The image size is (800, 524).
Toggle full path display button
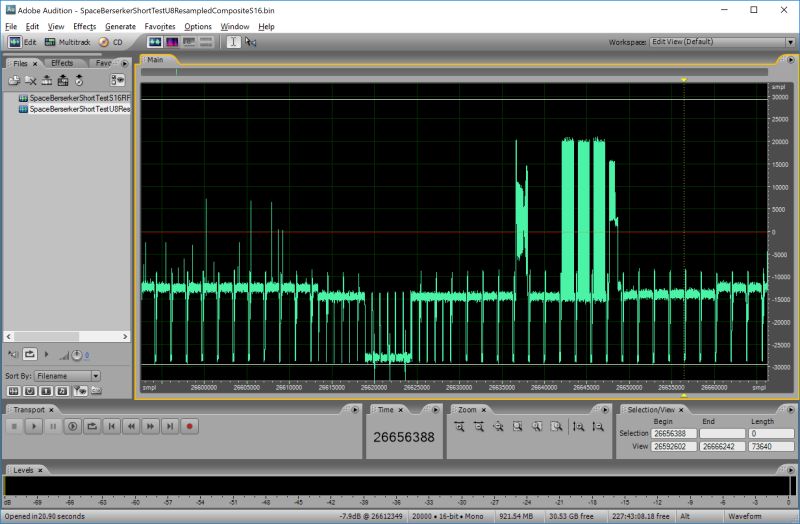(96, 391)
